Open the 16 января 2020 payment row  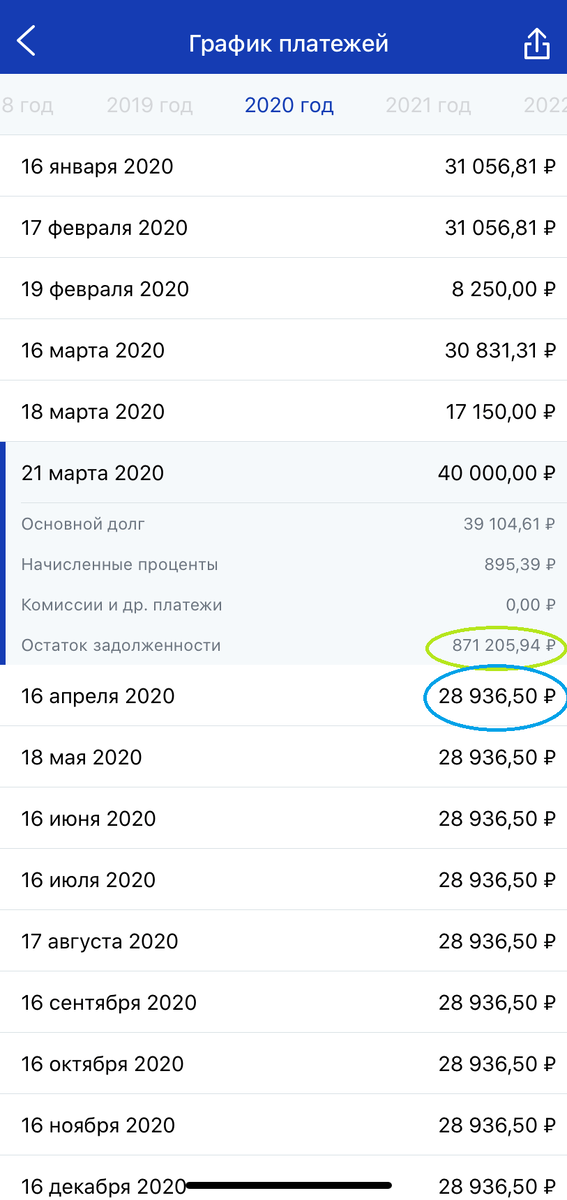(283, 166)
